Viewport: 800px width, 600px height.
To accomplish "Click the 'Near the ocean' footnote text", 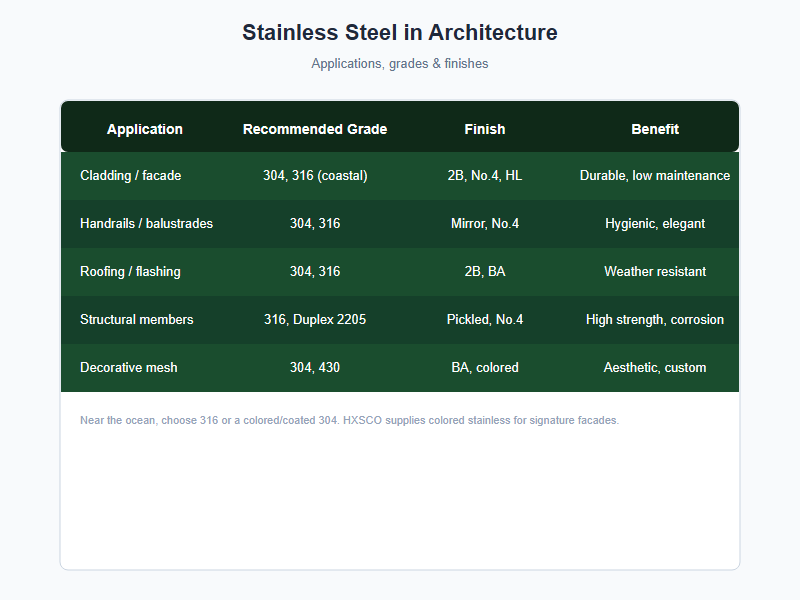I will pos(349,420).
